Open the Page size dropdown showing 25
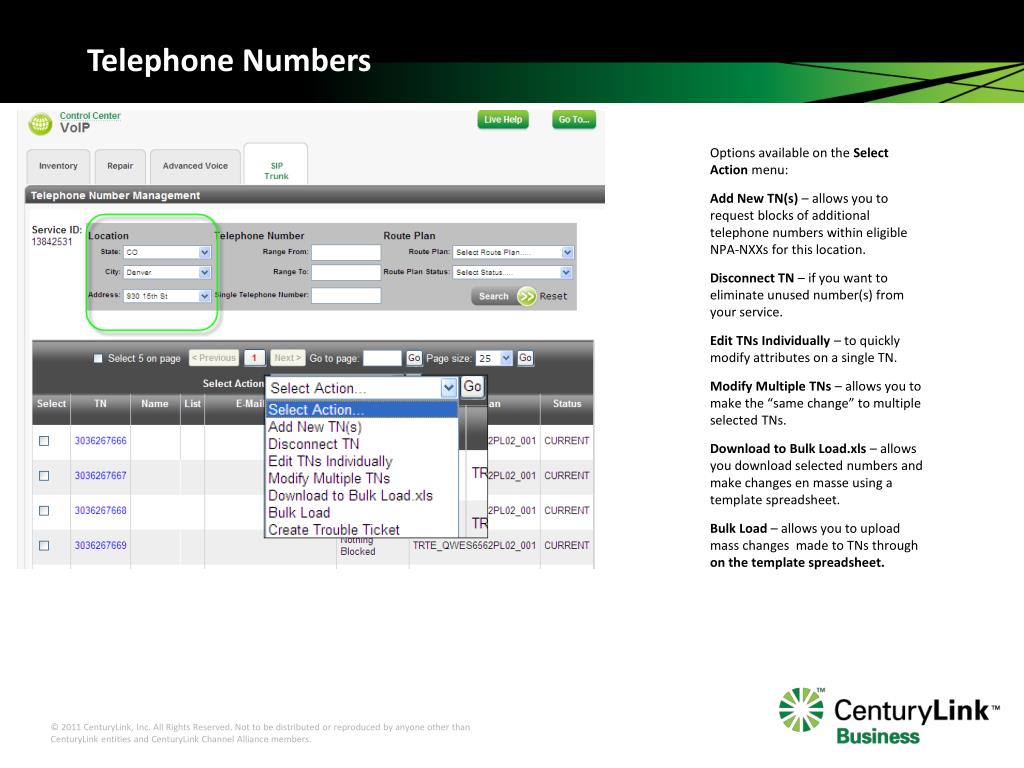Image resolution: width=1024 pixels, height=768 pixels. click(x=494, y=358)
